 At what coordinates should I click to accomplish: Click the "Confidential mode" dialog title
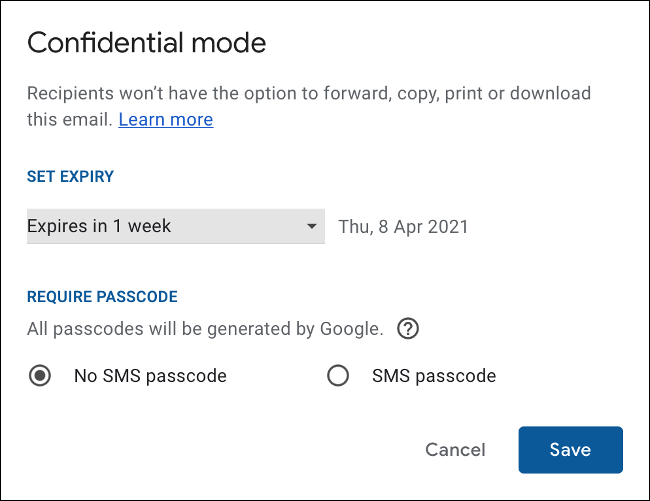point(146,43)
